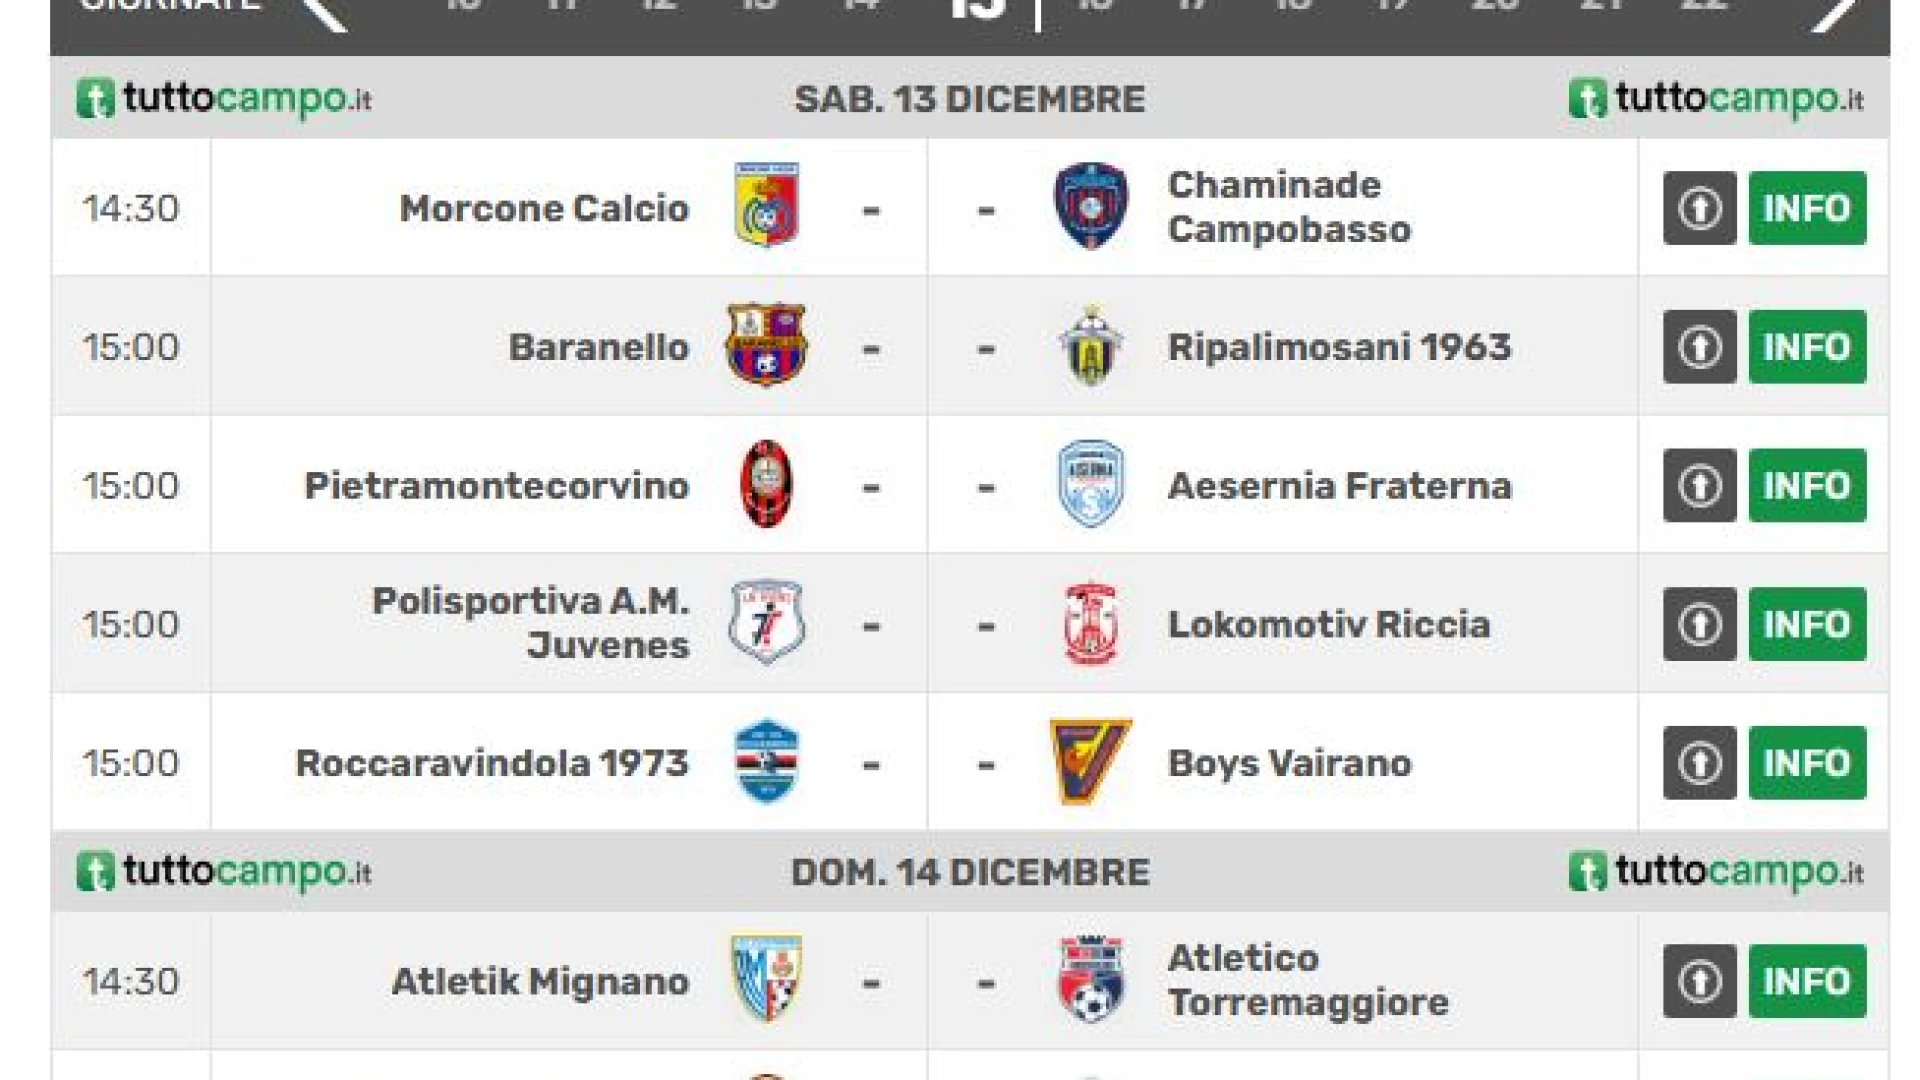
Task: Open INFO for Morcone Calcio match
Action: (x=1806, y=208)
